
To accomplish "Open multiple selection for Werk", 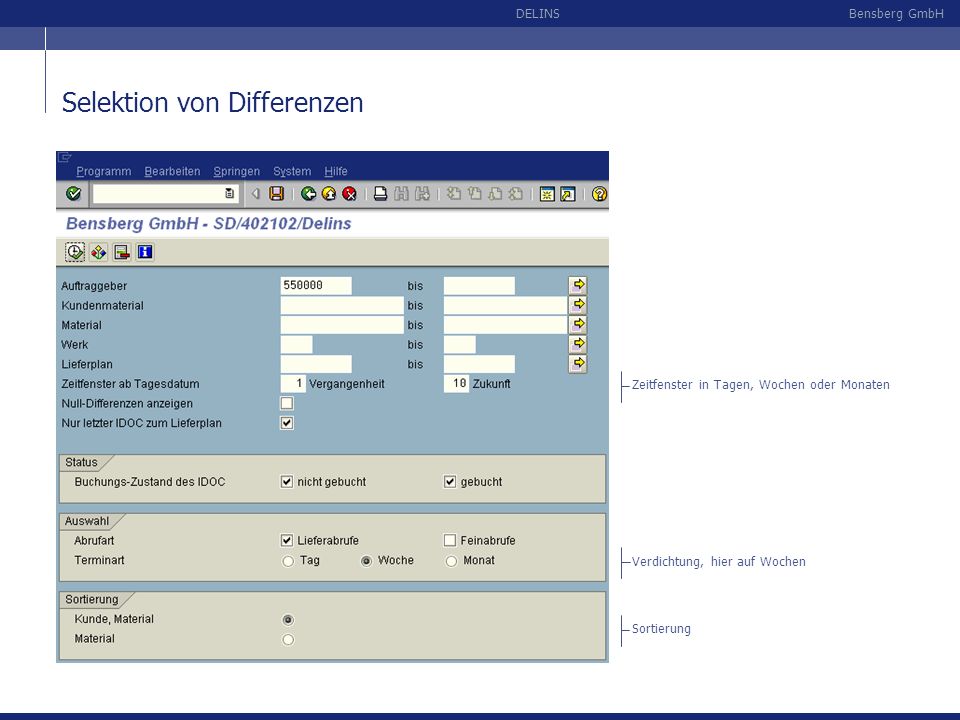I will tap(578, 344).
